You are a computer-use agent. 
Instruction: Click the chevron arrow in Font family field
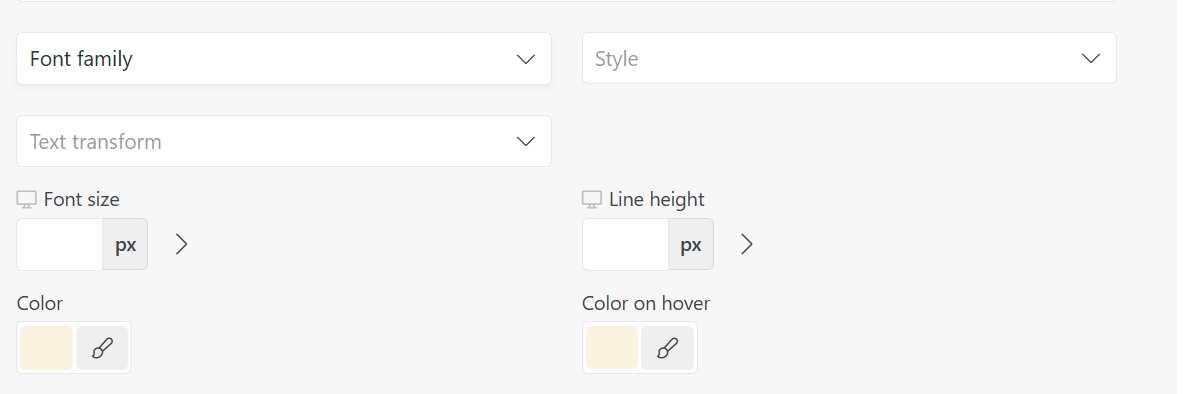coord(526,59)
